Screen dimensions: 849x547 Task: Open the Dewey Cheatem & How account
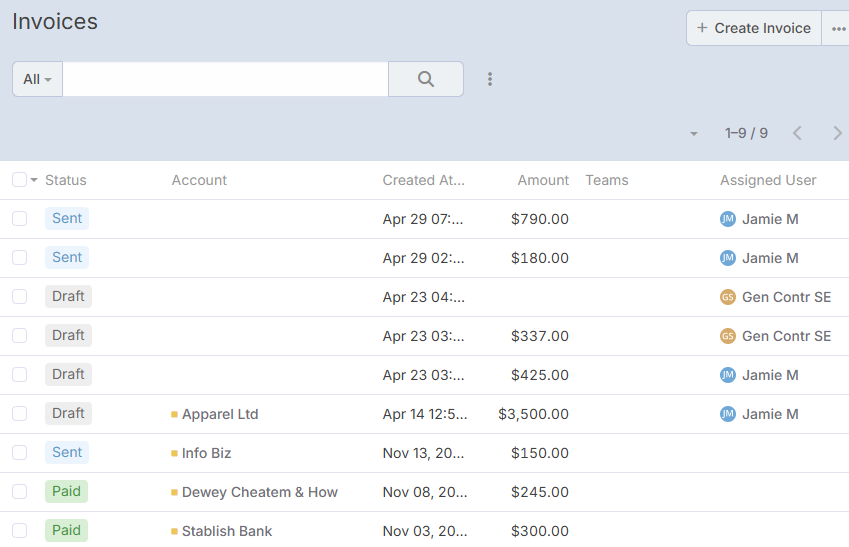(x=259, y=492)
